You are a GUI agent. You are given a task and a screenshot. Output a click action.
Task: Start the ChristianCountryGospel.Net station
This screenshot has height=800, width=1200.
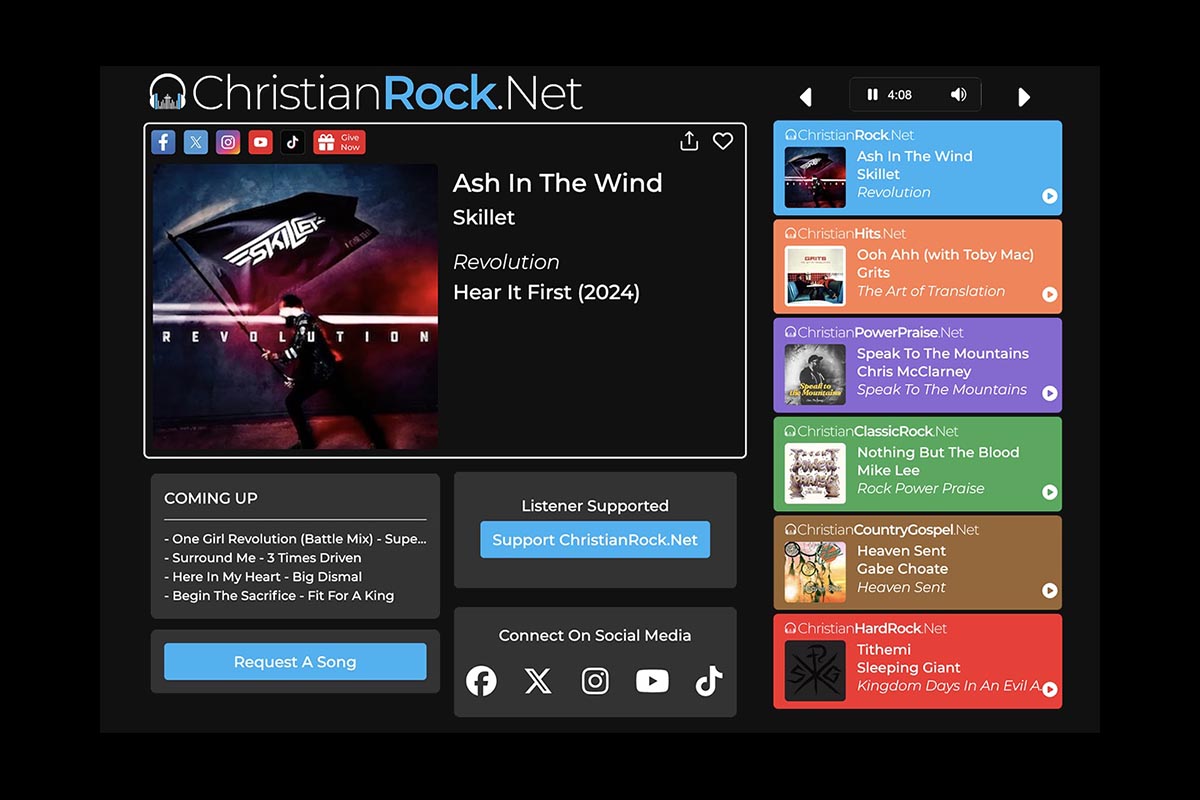[x=1049, y=590]
